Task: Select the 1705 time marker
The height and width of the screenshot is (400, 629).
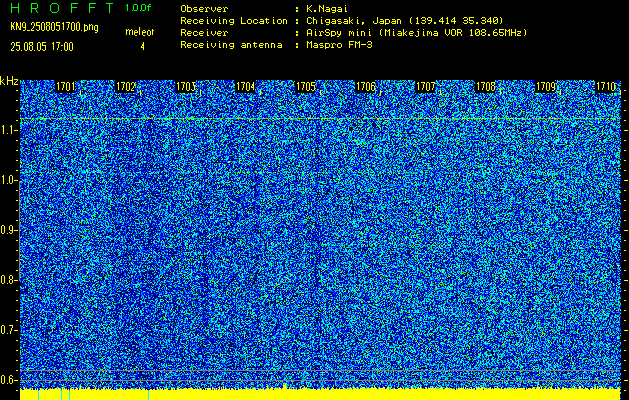Action: click(306, 87)
